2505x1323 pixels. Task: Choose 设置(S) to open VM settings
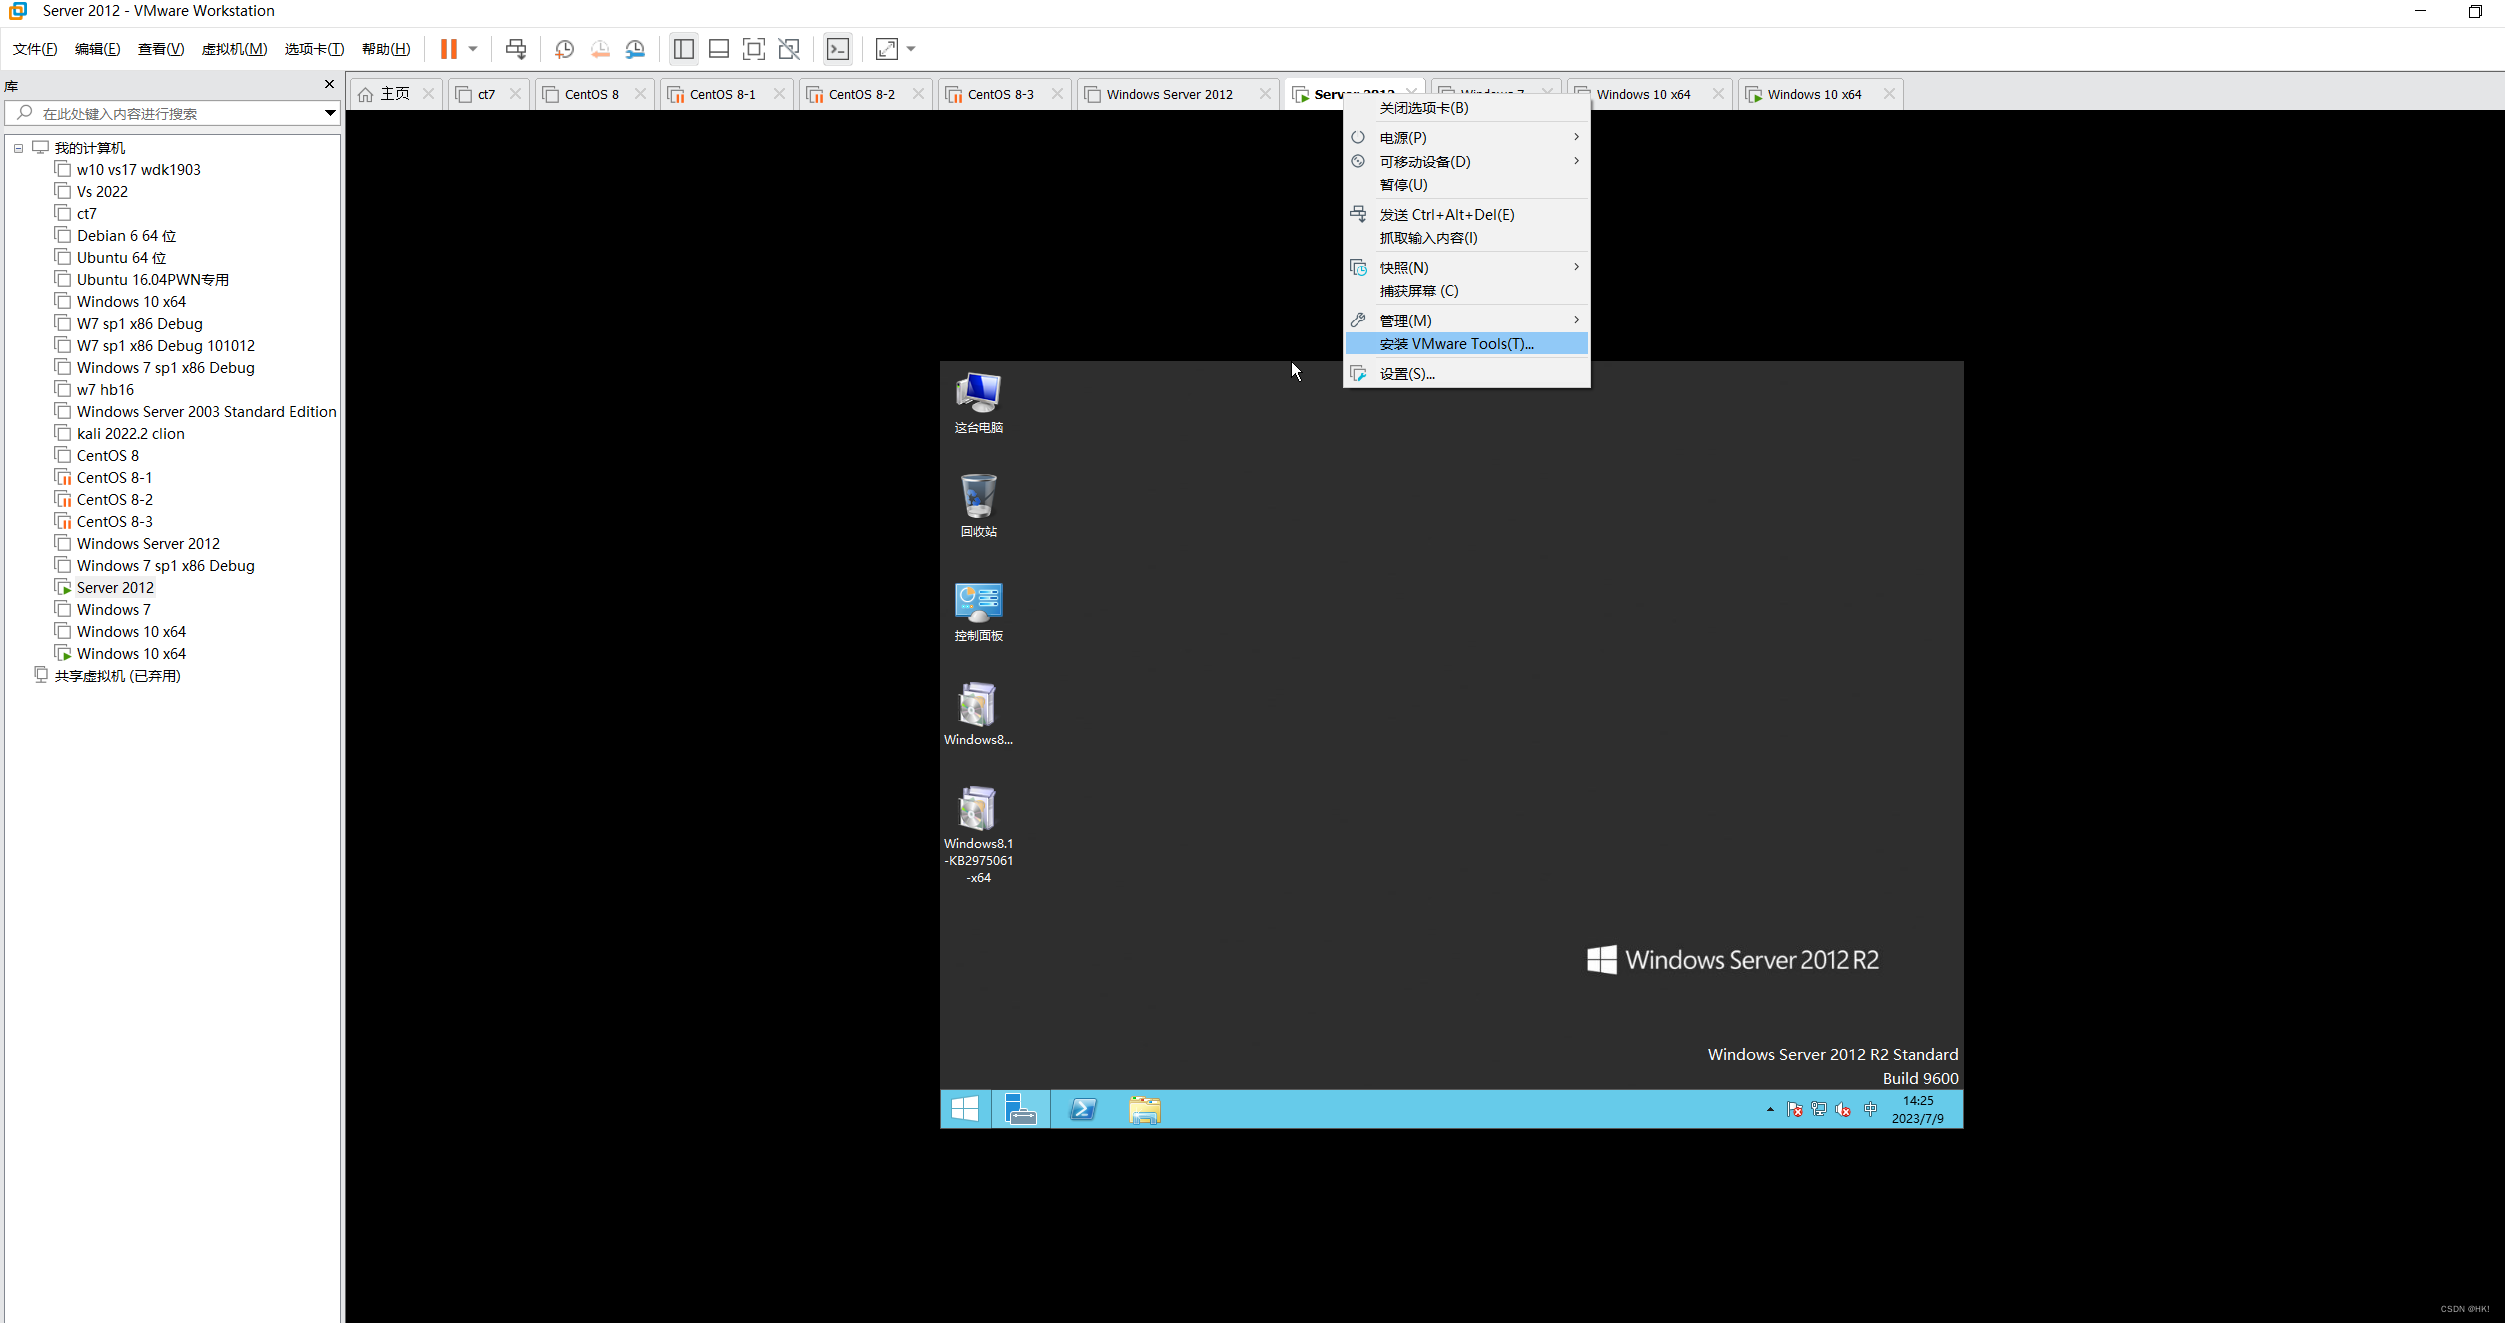(x=1407, y=373)
